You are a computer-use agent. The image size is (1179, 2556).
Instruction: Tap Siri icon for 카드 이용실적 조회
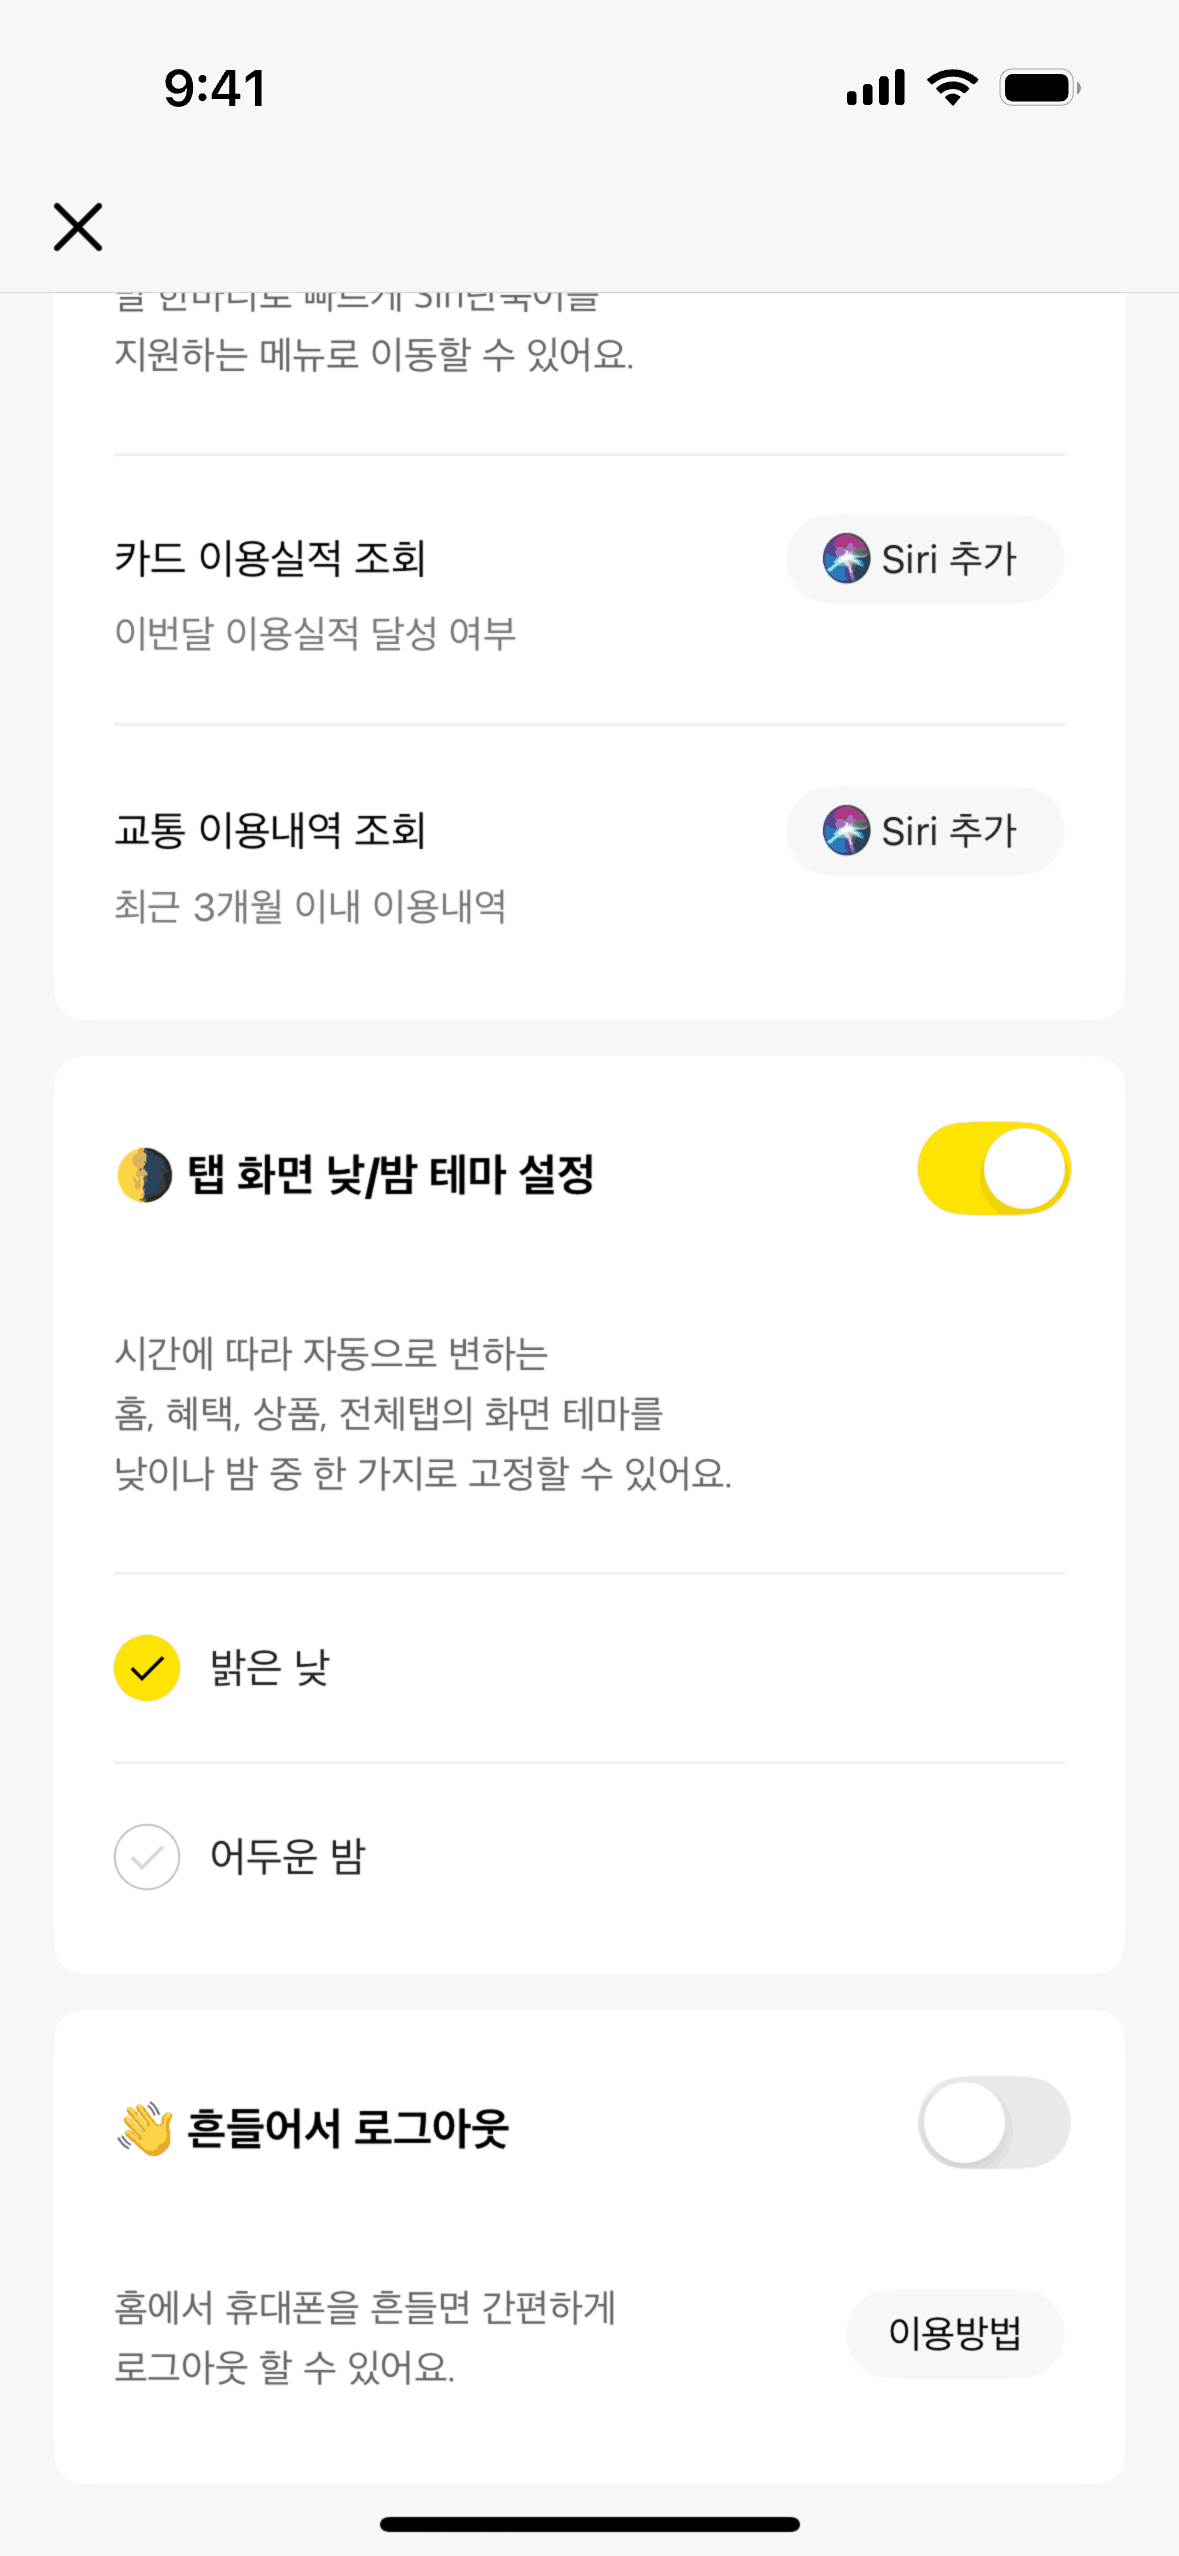[x=846, y=558]
